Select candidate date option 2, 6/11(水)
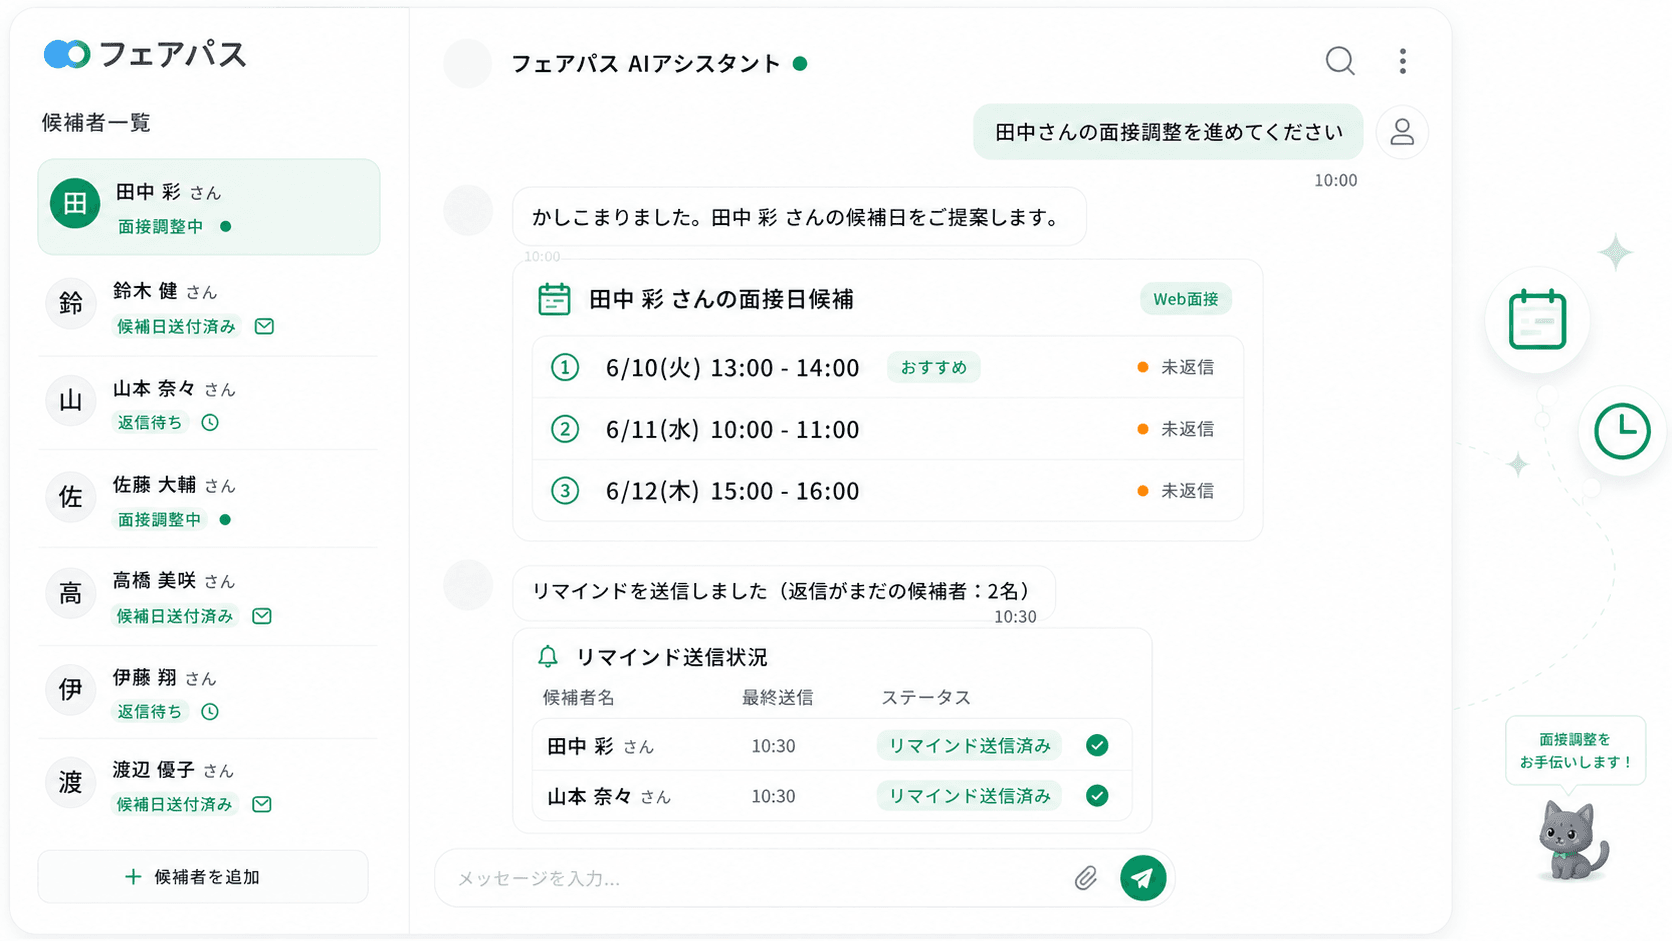Image resolution: width=1672 pixels, height=941 pixels. click(x=888, y=429)
